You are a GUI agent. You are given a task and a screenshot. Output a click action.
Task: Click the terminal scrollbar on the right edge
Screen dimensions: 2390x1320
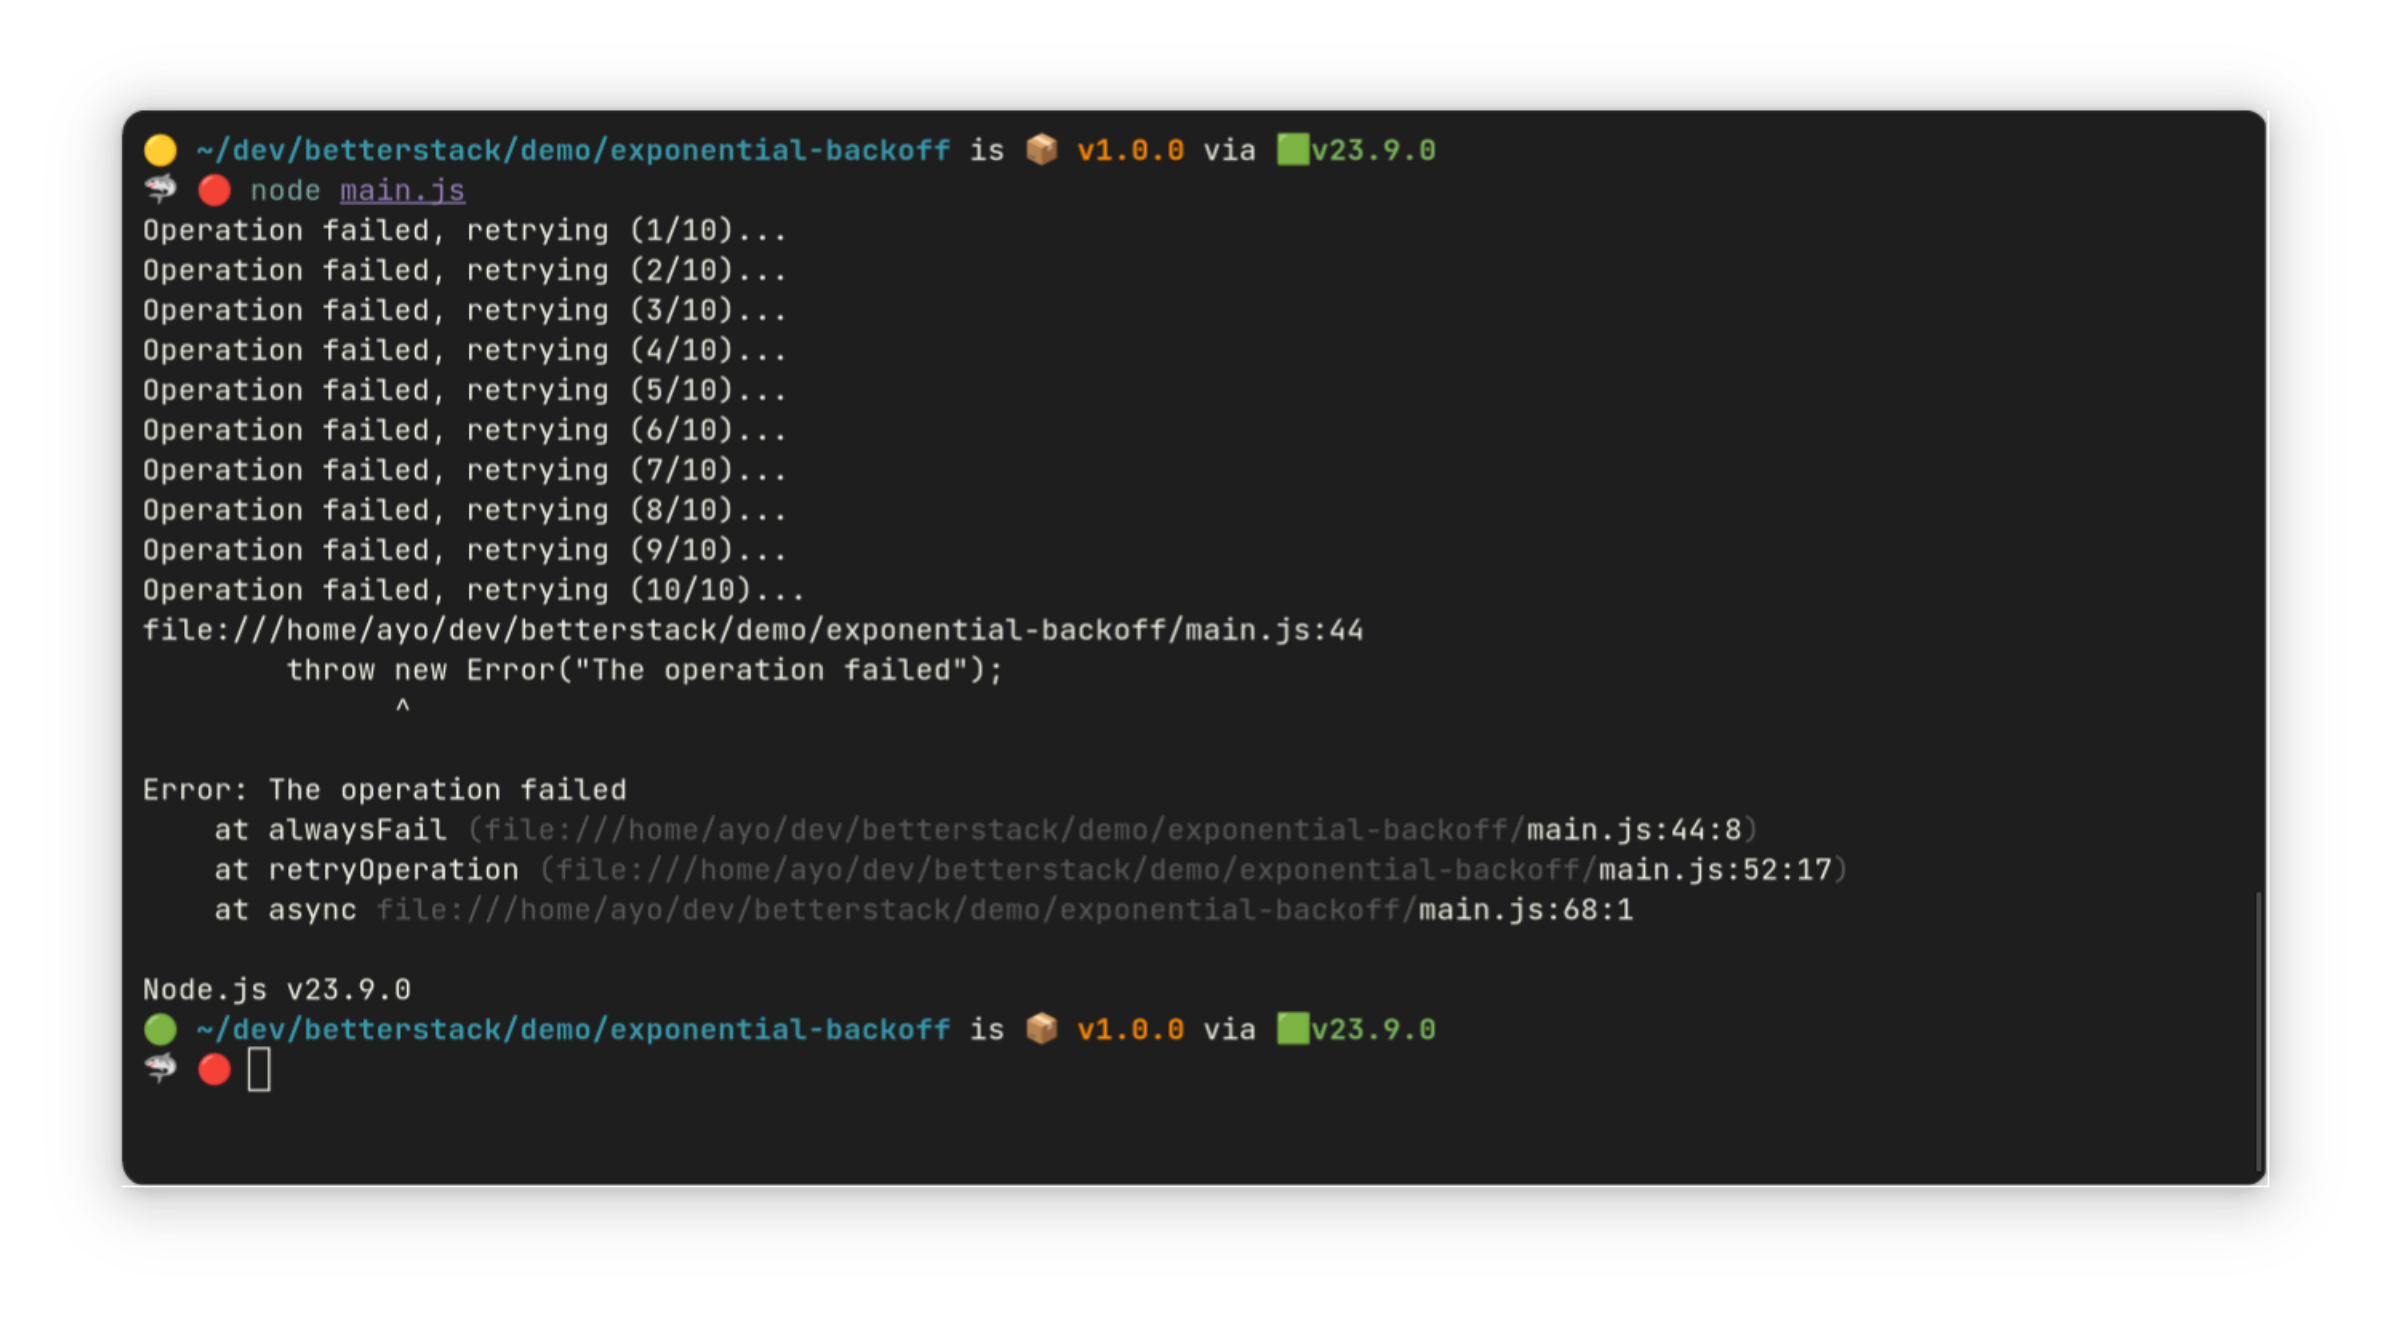[2258, 1030]
